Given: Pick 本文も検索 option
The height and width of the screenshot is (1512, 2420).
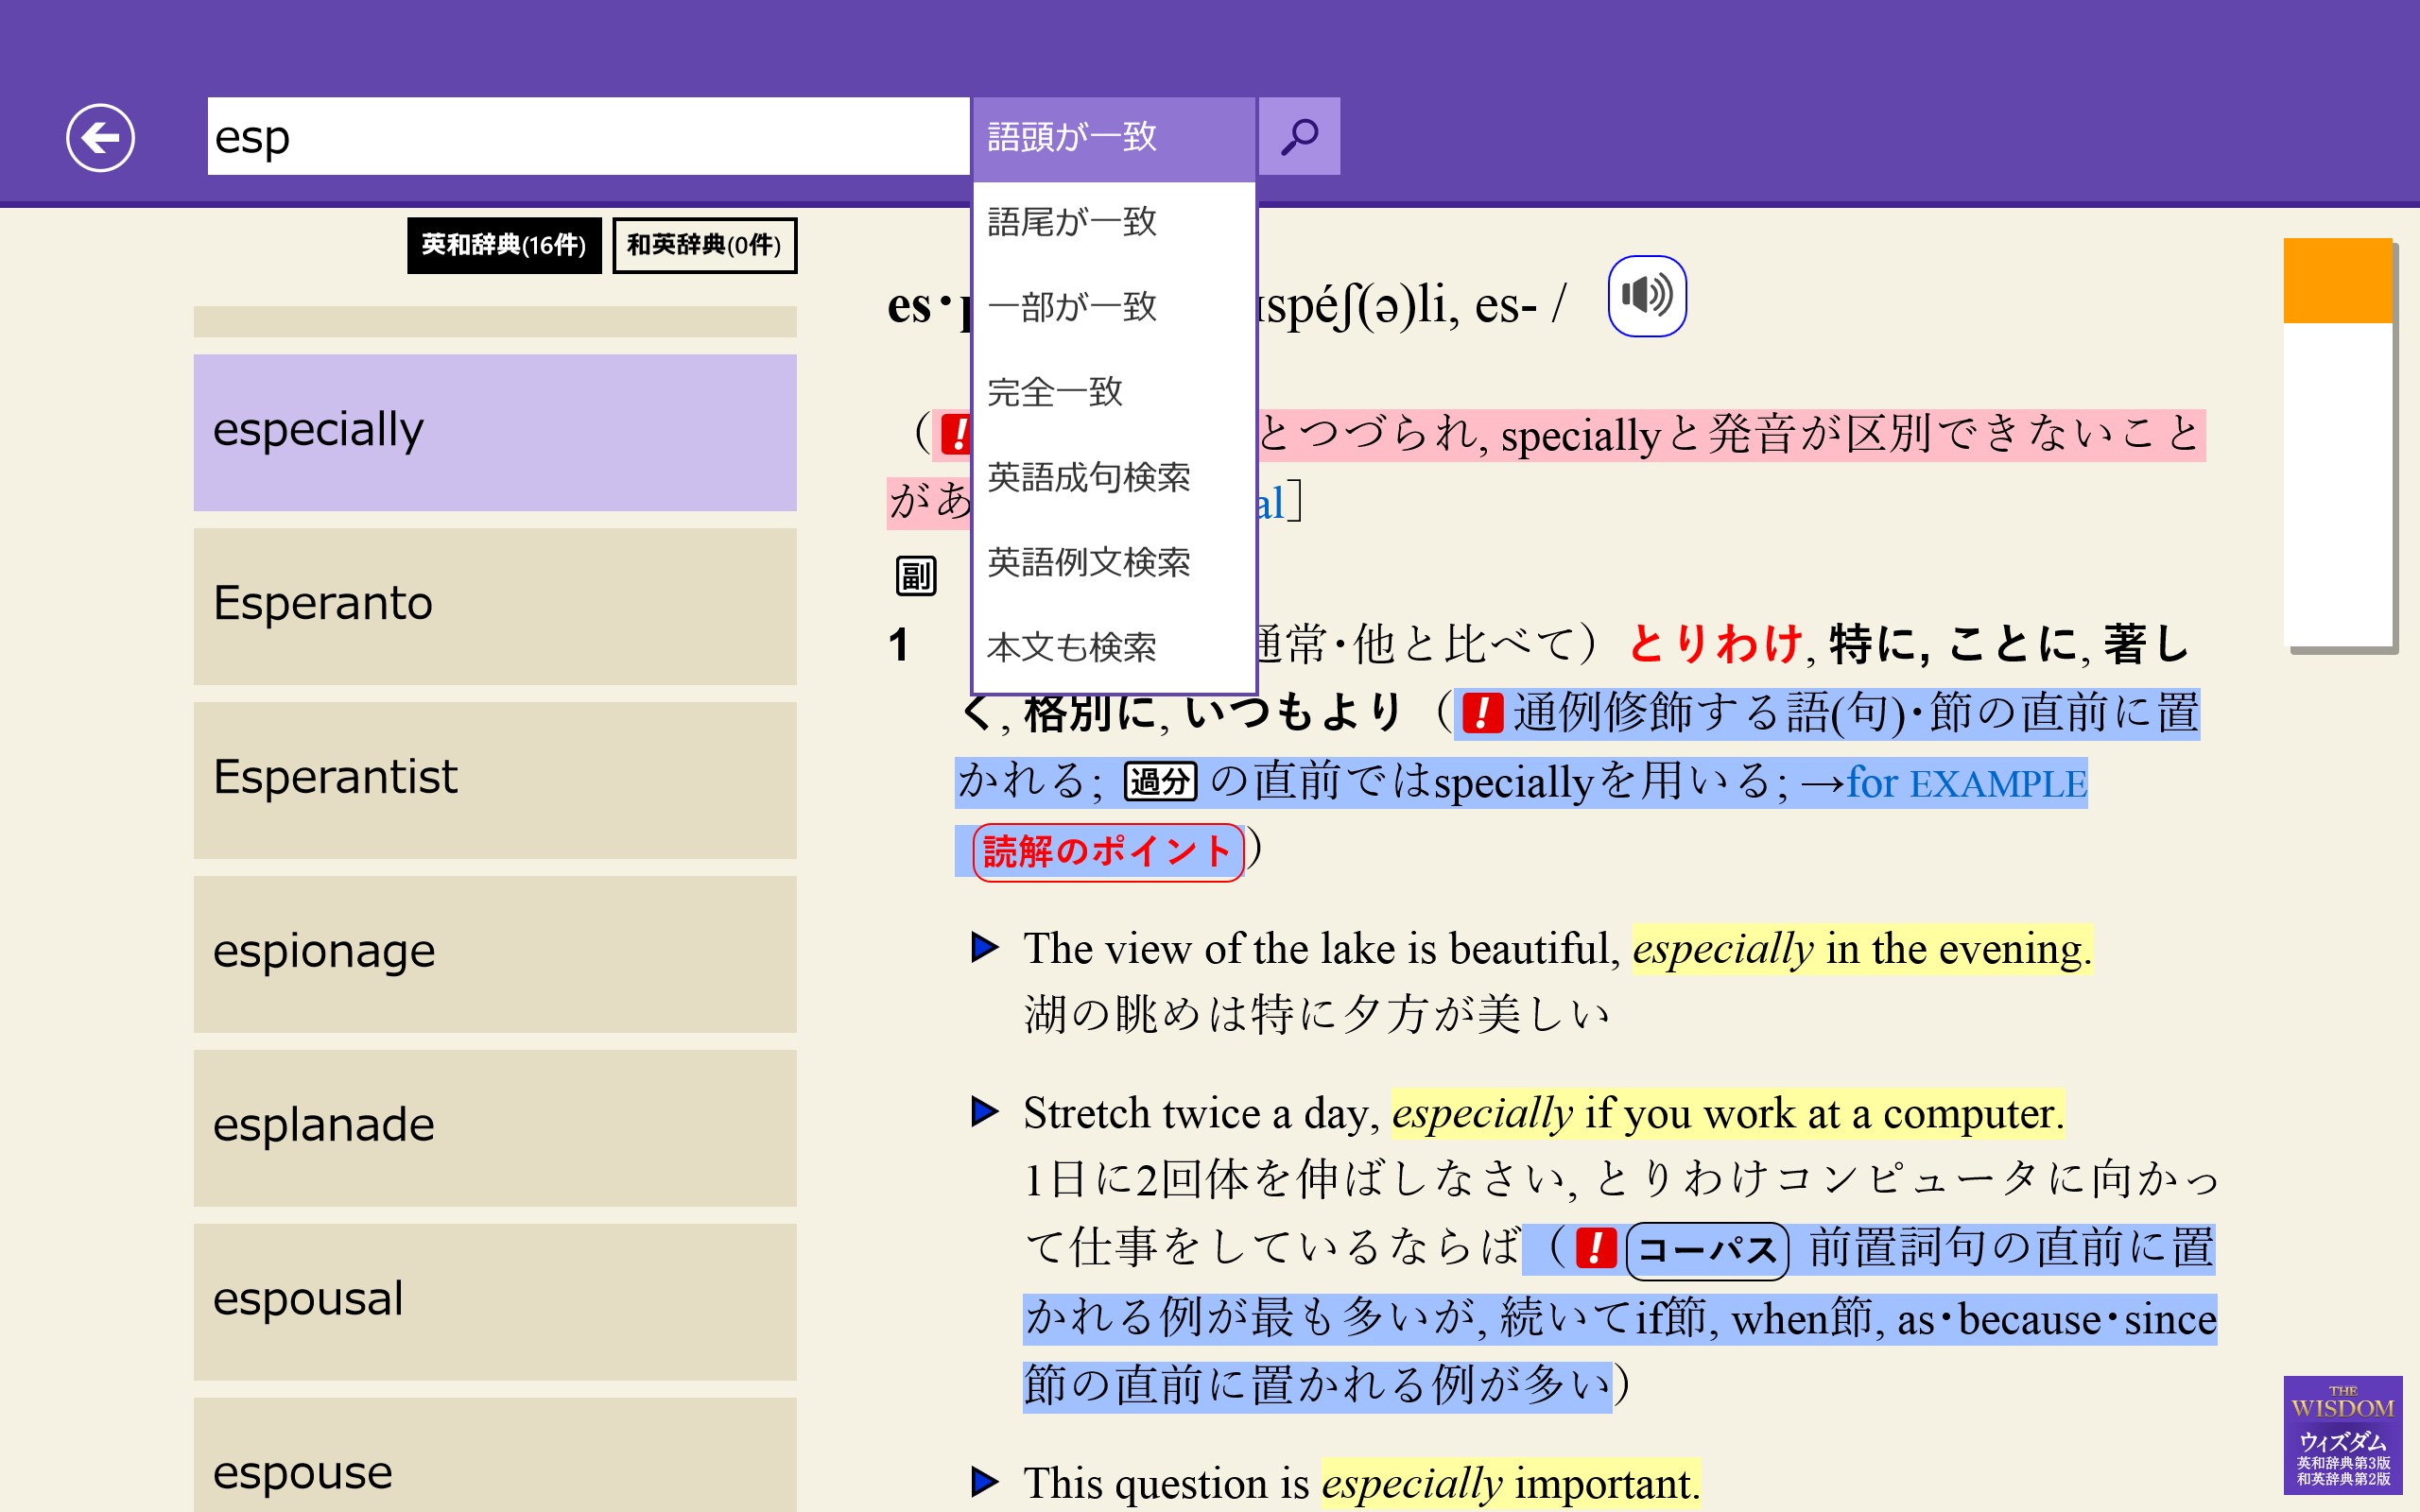Looking at the screenshot, I should pyautogui.click(x=1071, y=648).
